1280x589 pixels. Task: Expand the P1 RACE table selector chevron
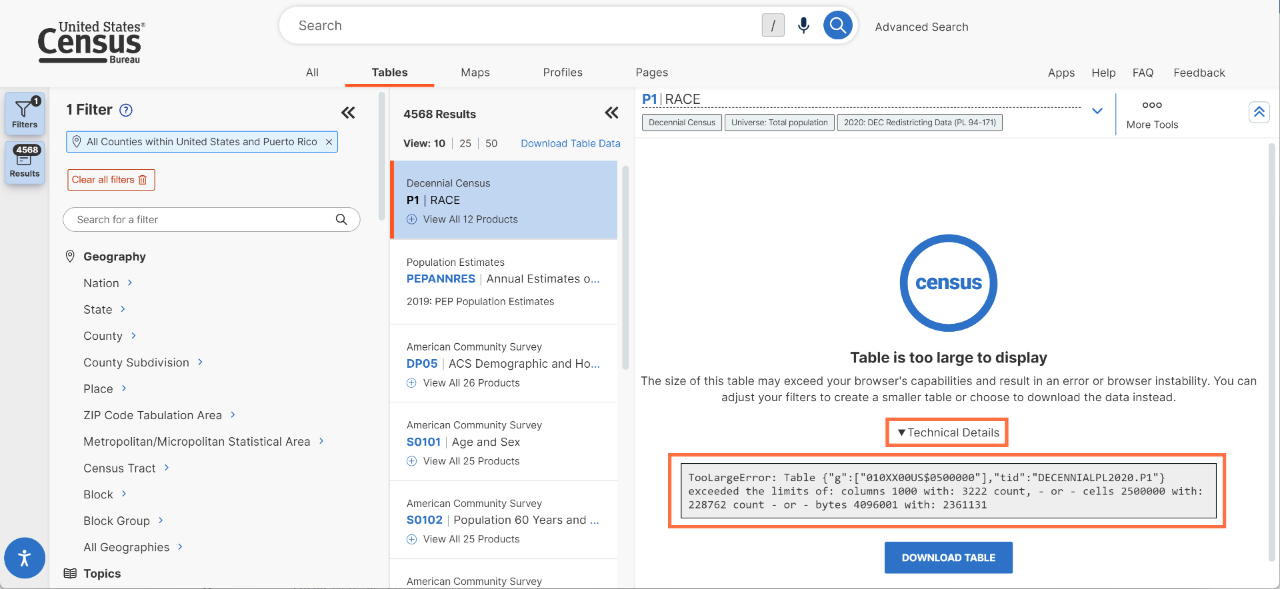1097,111
